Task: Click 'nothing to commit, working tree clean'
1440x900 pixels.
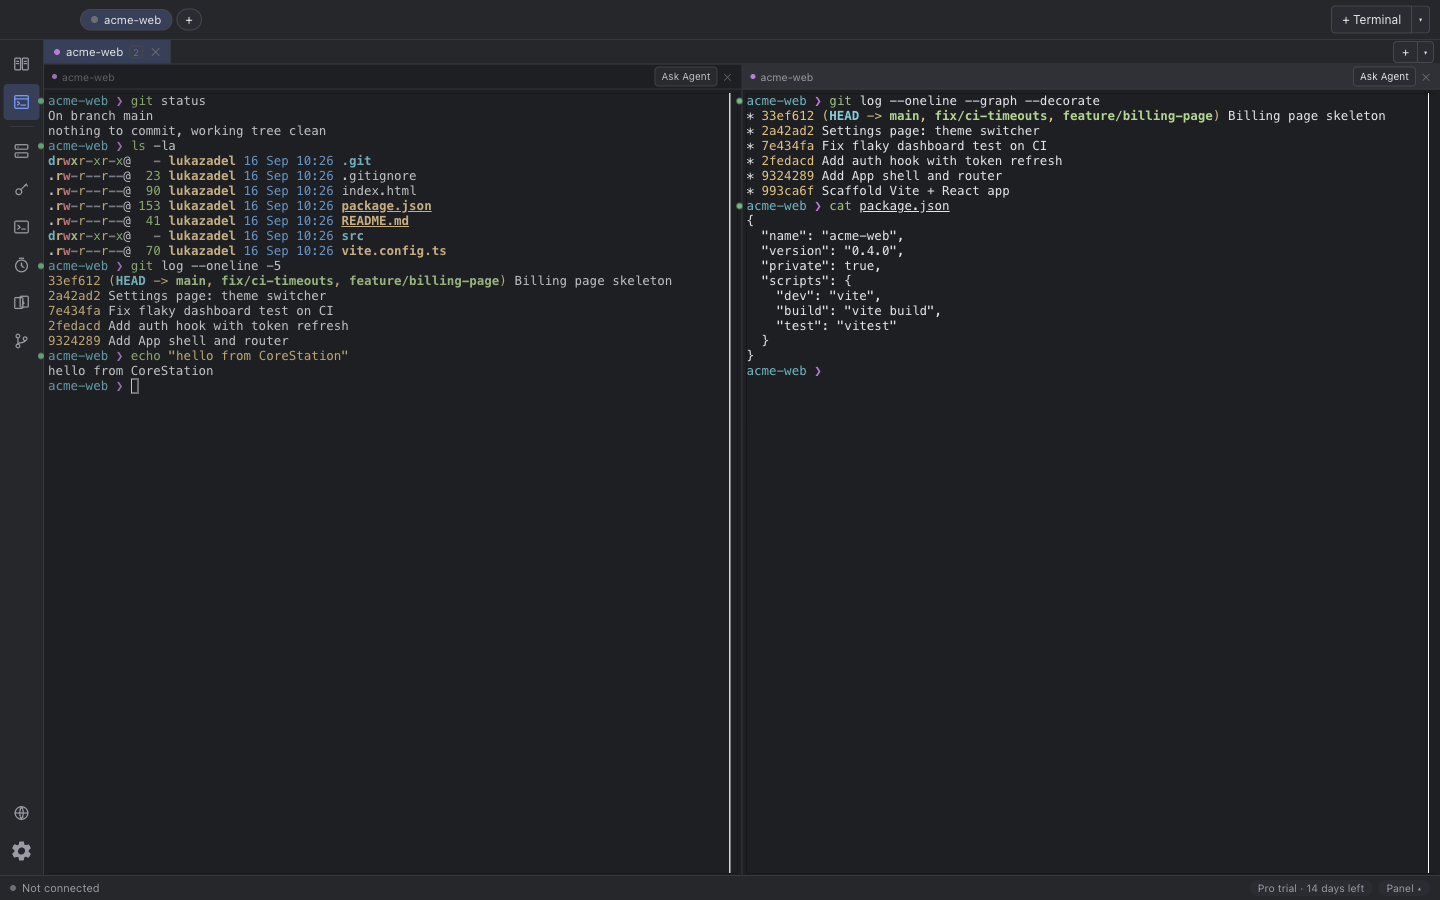Action: coord(187,131)
